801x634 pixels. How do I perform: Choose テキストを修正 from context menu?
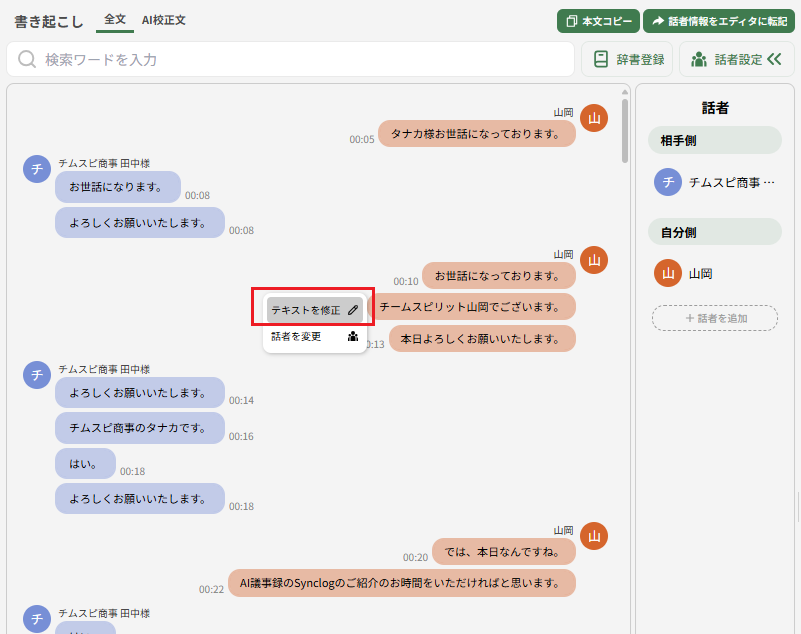coord(306,311)
